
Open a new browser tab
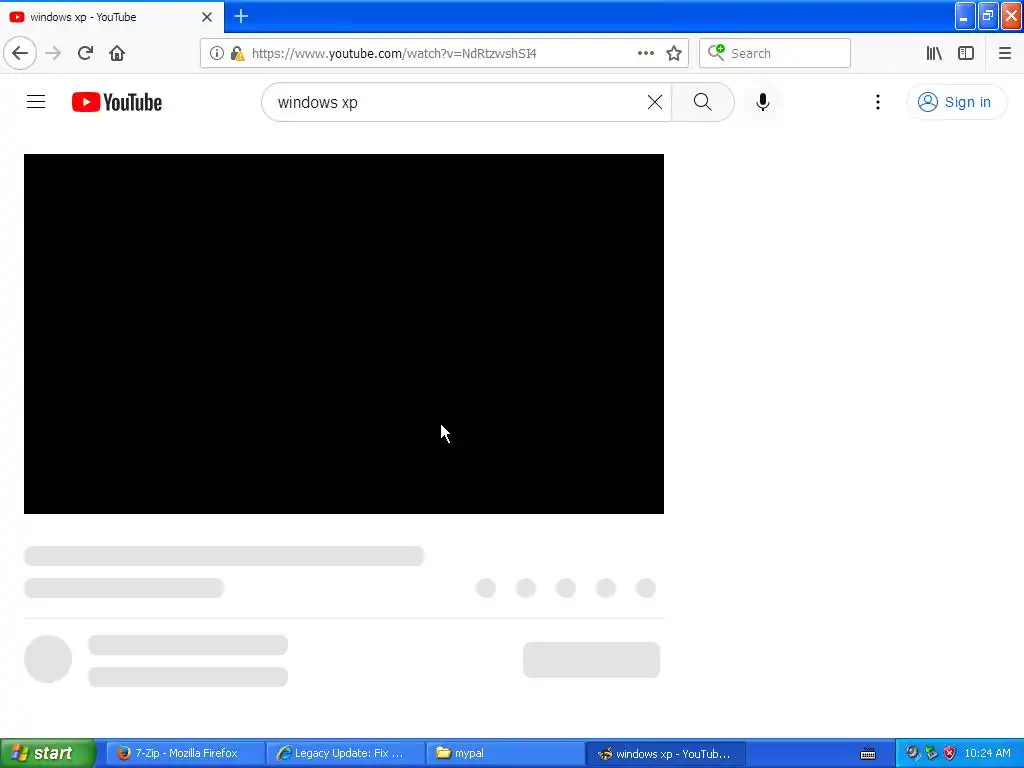(x=241, y=16)
